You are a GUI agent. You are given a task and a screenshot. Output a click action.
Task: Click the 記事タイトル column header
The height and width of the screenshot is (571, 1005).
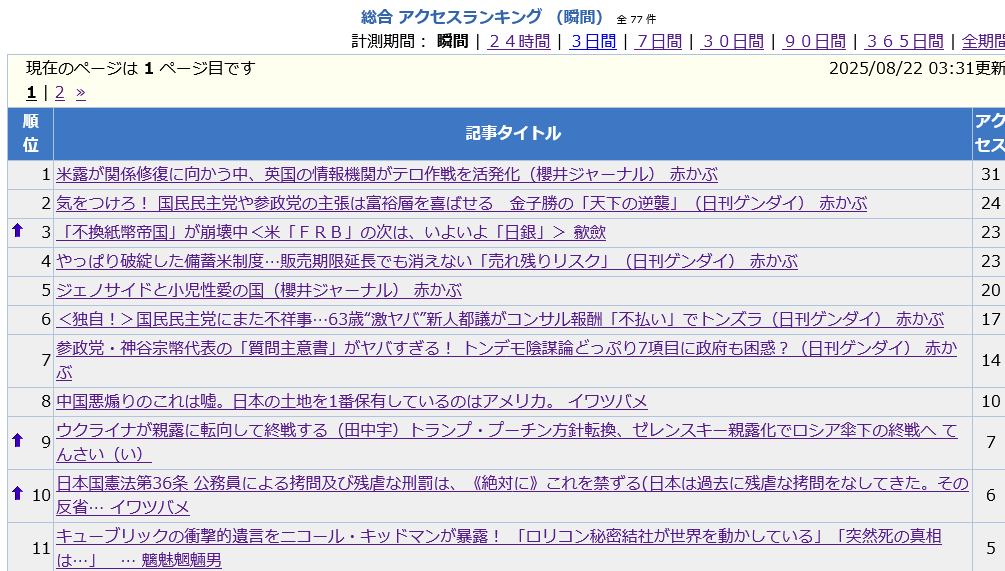pyautogui.click(x=513, y=133)
